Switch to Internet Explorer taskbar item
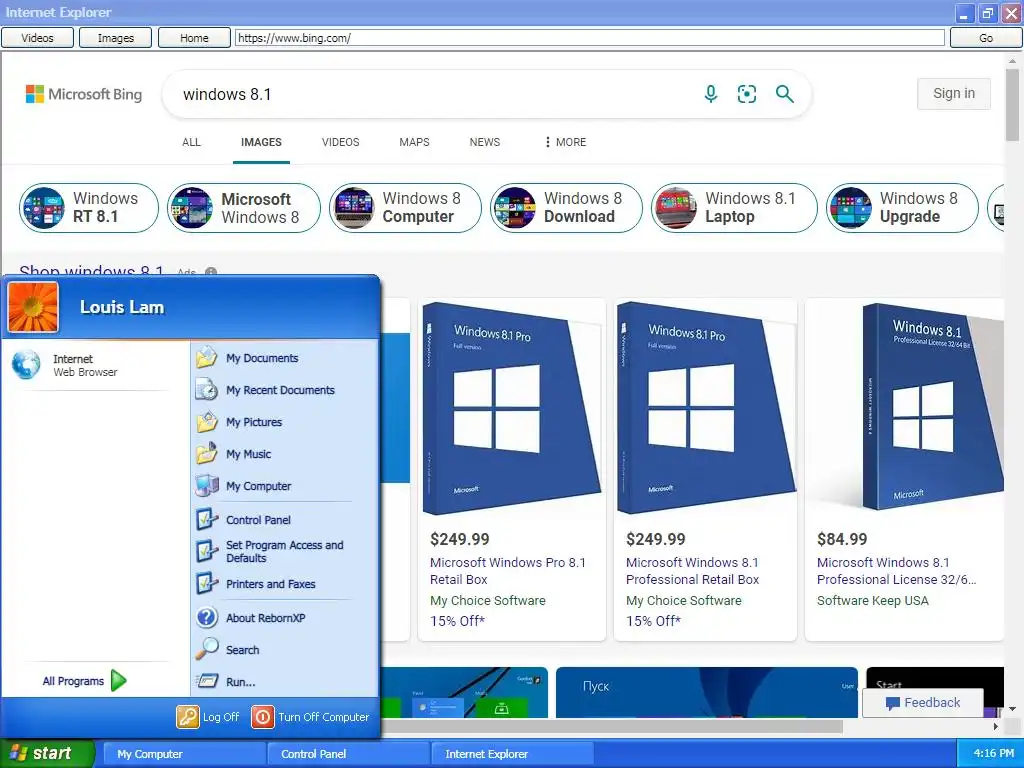The image size is (1024, 768). pos(513,754)
